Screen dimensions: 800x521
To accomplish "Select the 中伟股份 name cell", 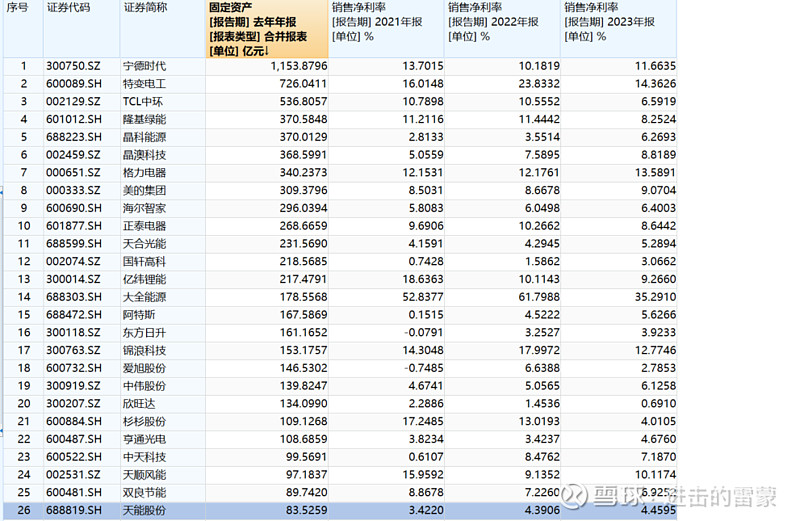I will point(144,386).
